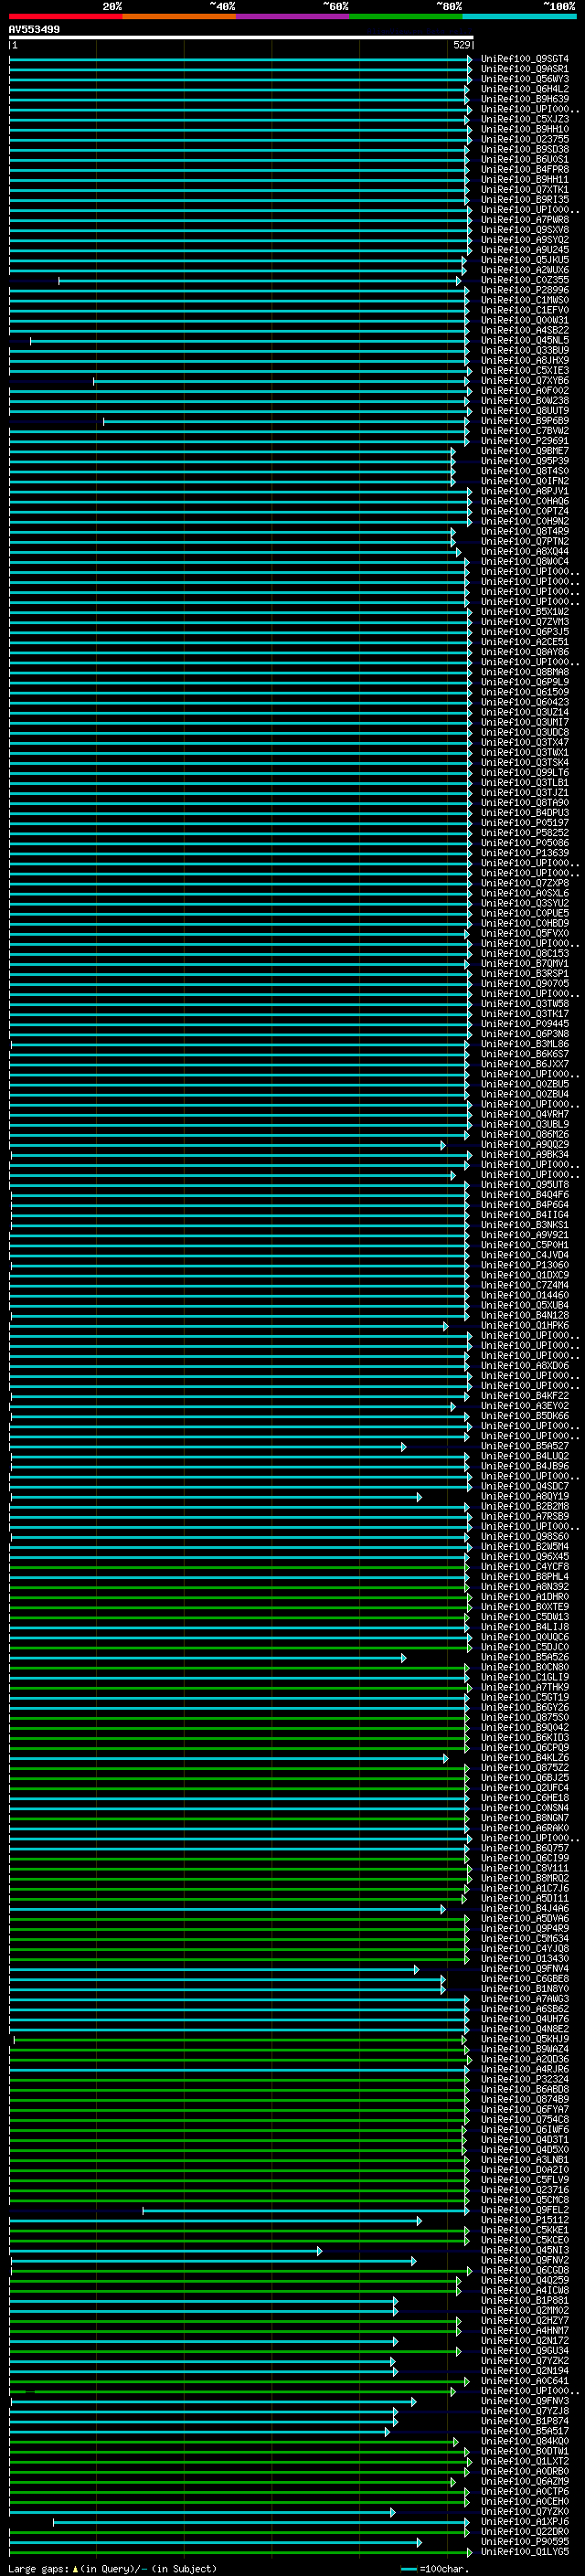Select the UniRef100_Q9FNV2 label
The image size is (585, 2576).
[524, 2261]
